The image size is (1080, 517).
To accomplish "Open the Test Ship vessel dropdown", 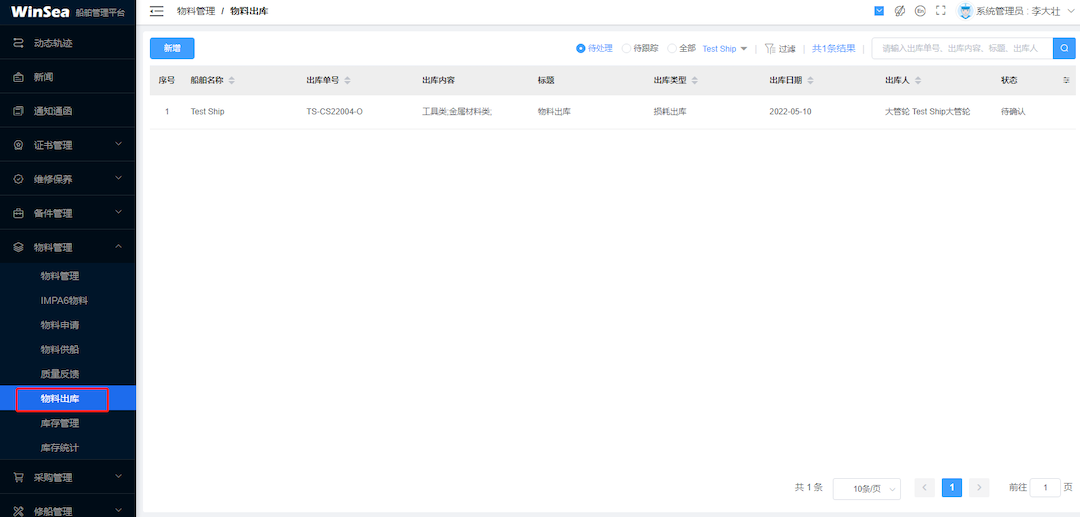I will (x=725, y=49).
